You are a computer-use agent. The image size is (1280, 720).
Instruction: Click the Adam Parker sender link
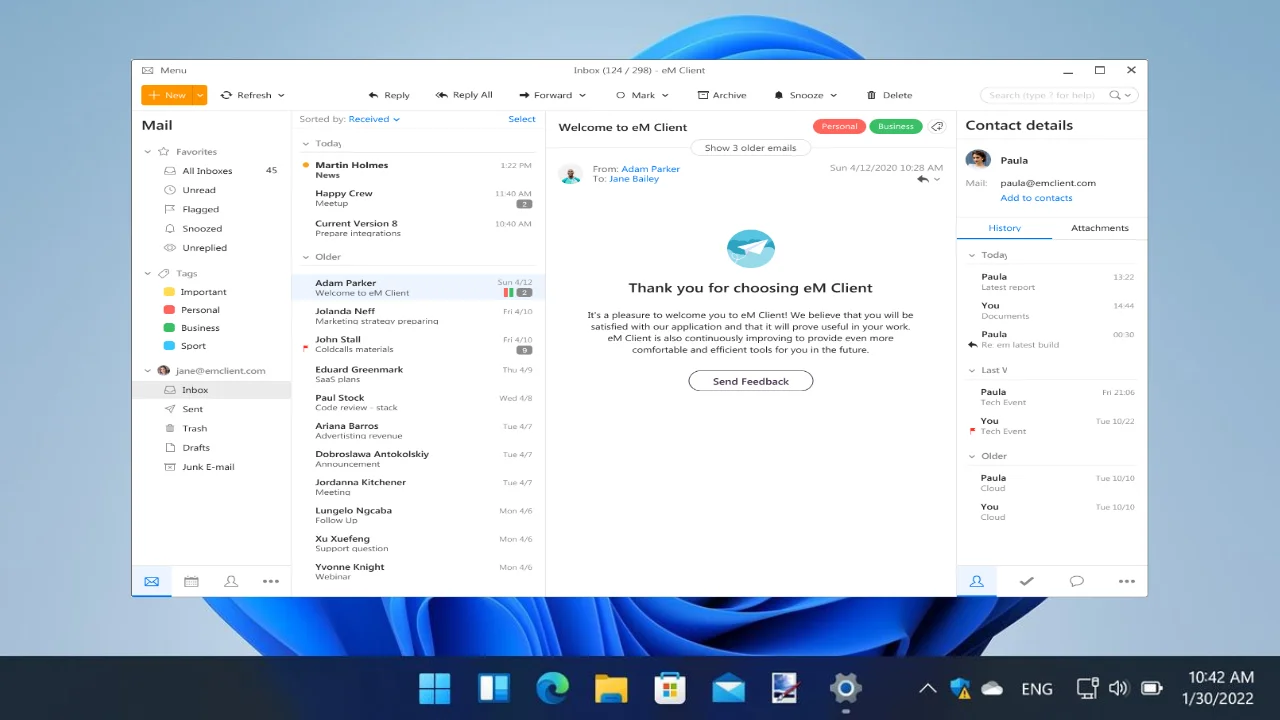coord(650,169)
